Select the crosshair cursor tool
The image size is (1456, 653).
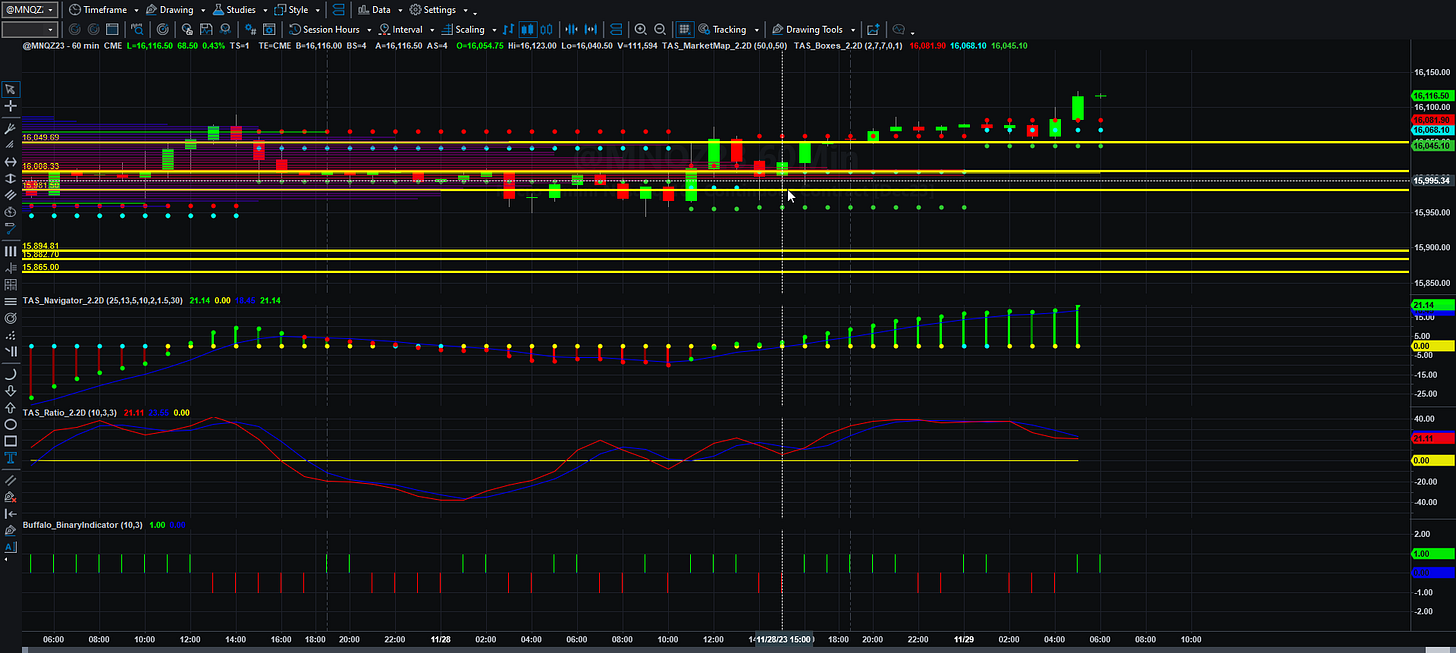10,105
